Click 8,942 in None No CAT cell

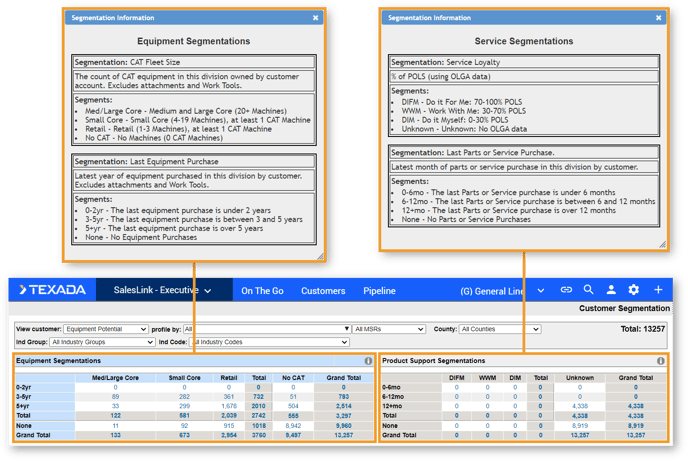point(293,425)
